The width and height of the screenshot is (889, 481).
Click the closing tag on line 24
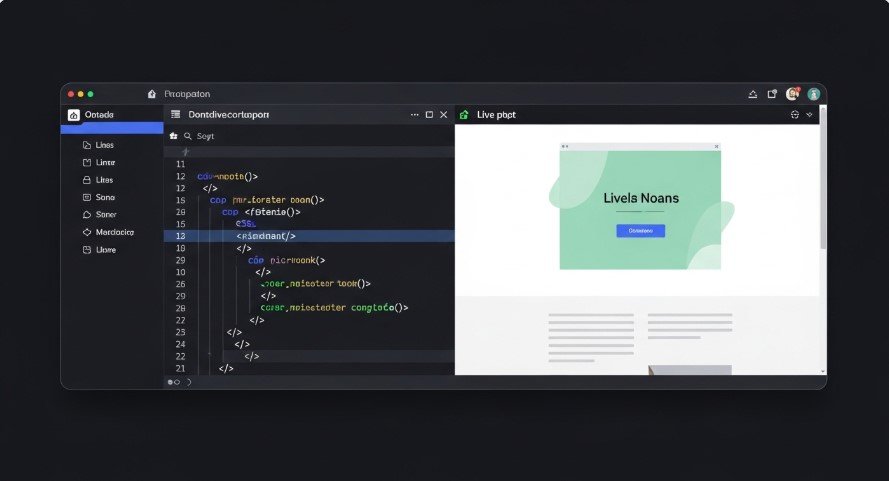click(242, 344)
